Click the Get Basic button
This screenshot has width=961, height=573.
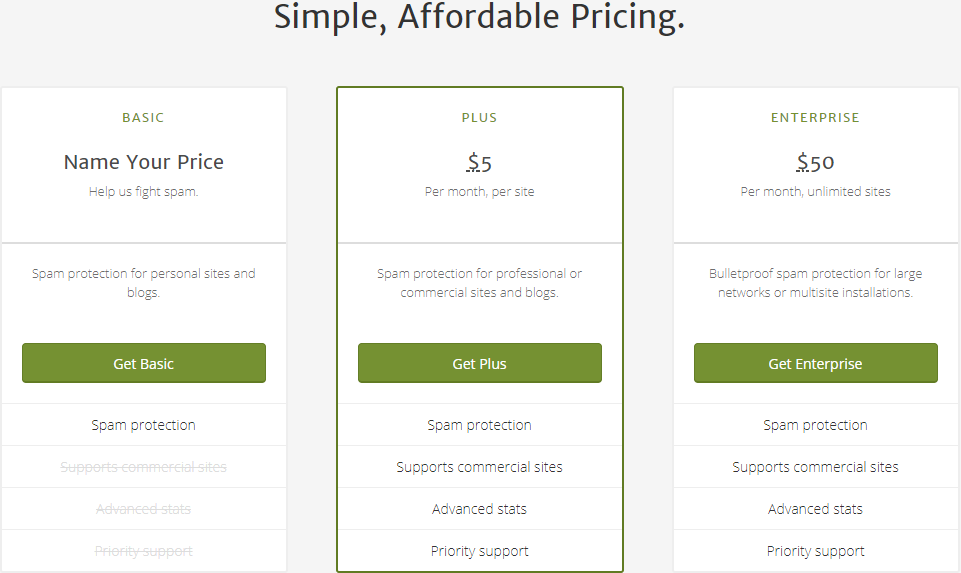pyautogui.click(x=144, y=363)
